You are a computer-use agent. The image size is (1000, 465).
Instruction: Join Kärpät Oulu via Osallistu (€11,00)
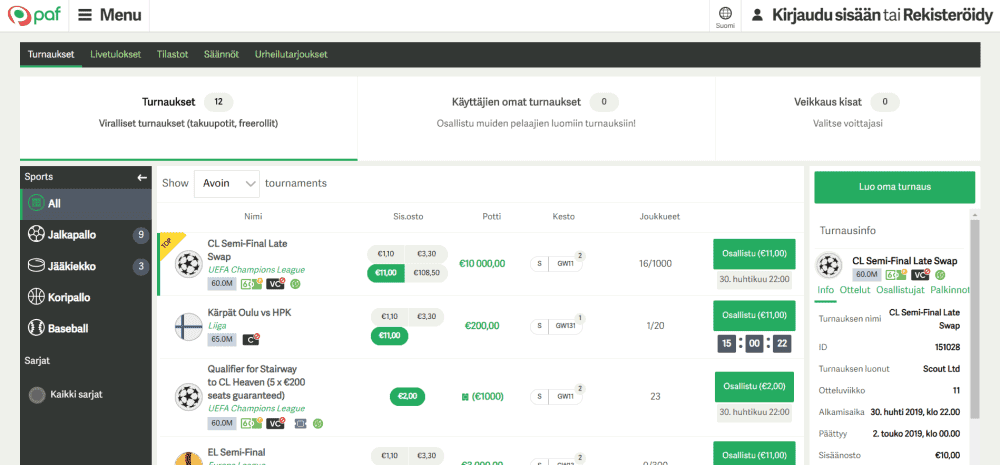click(x=754, y=315)
